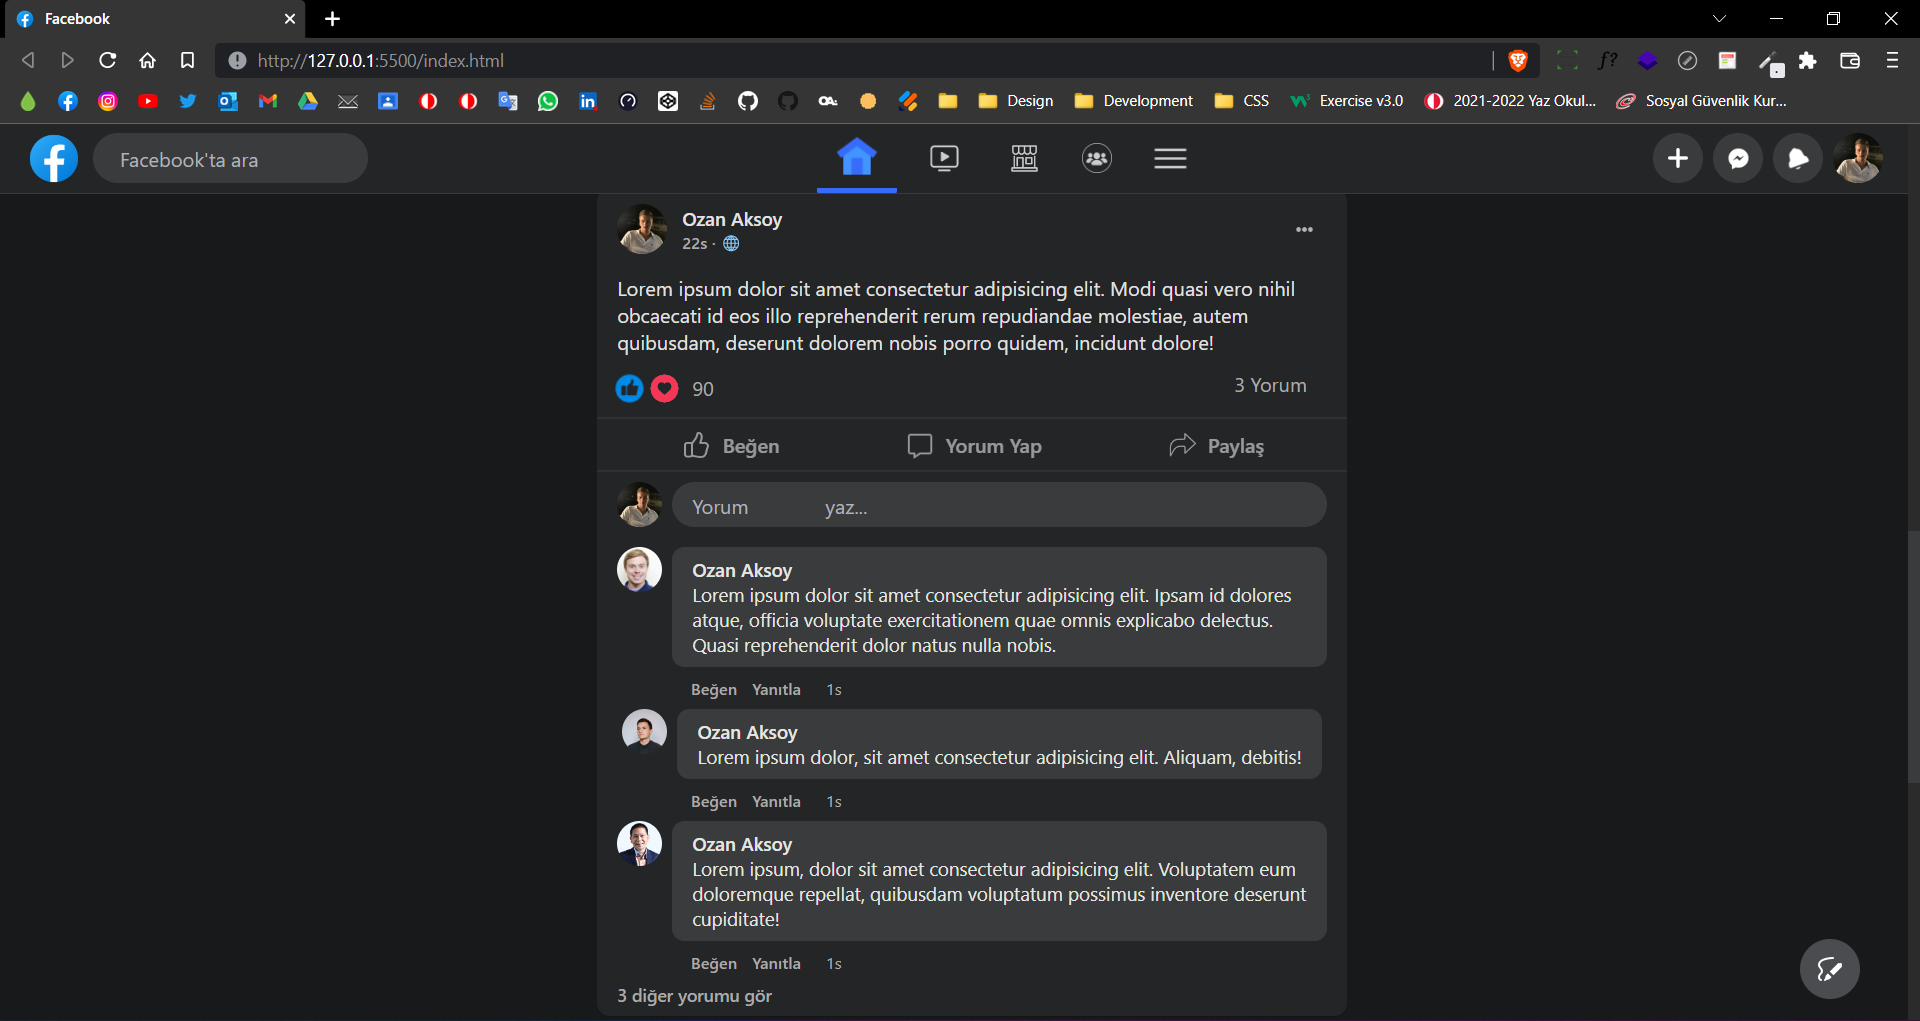Click the like thumbs-up reaction icon
This screenshot has height=1021, width=1920.
629,388
